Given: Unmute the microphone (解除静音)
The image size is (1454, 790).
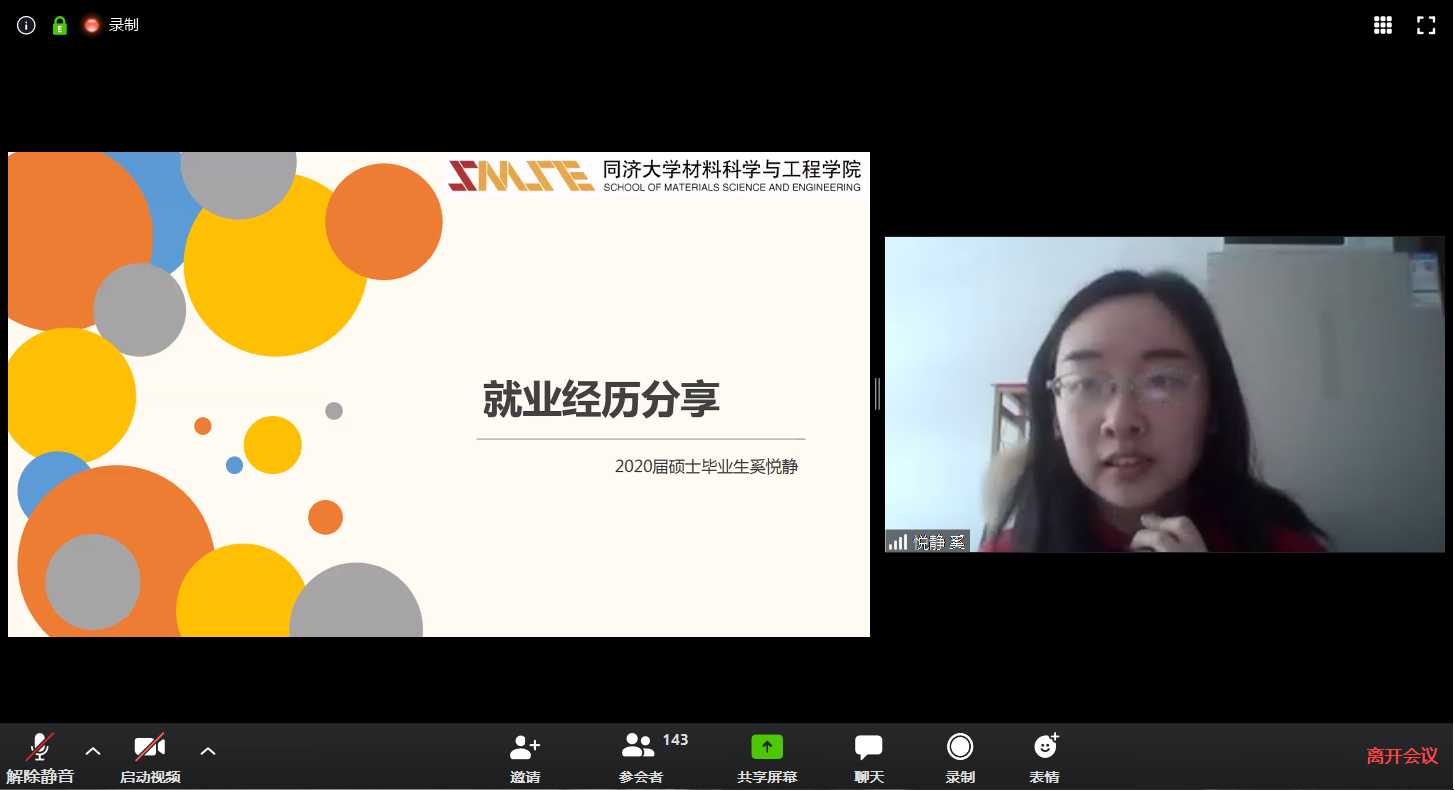Looking at the screenshot, I should pyautogui.click(x=40, y=758).
